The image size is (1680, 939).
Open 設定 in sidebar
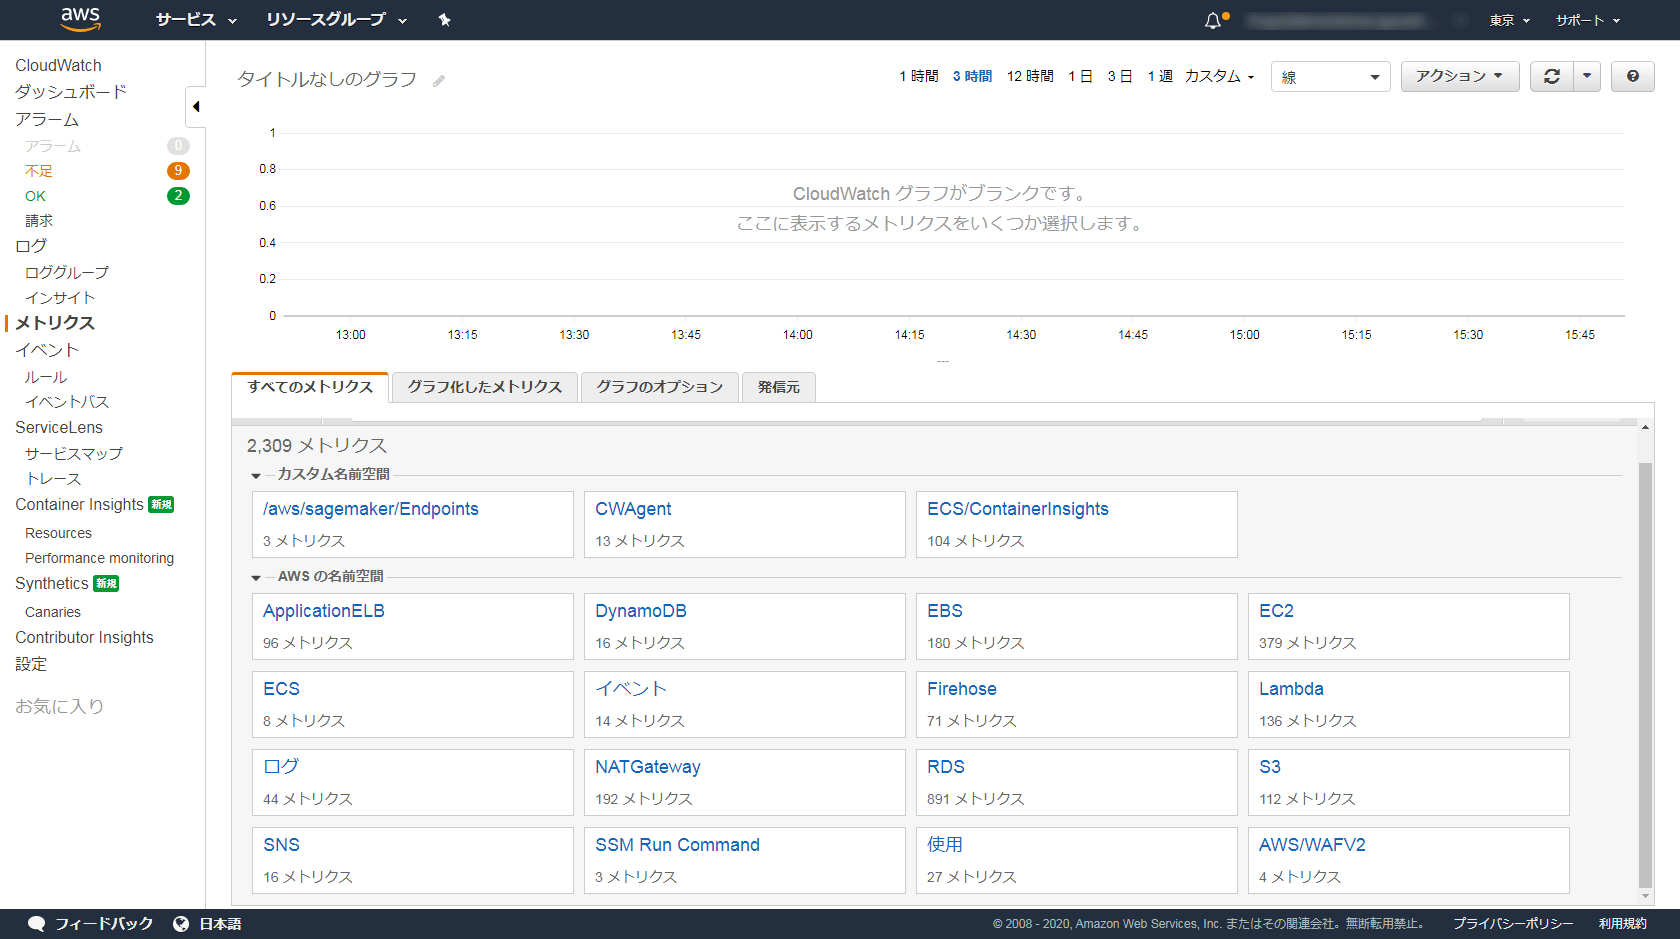coord(31,664)
